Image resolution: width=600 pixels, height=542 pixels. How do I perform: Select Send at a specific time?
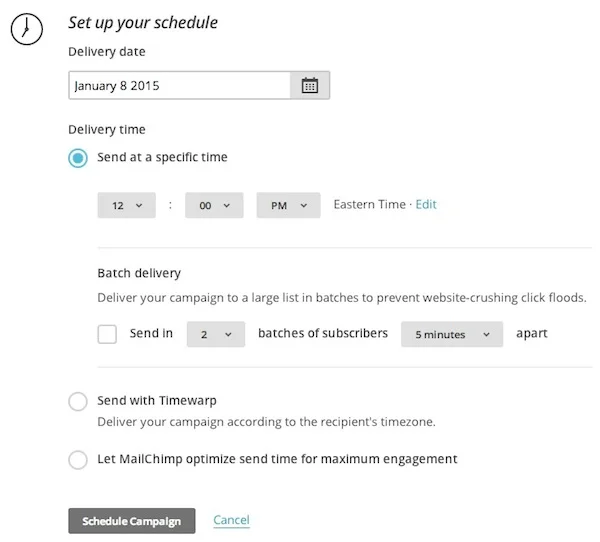point(78,158)
